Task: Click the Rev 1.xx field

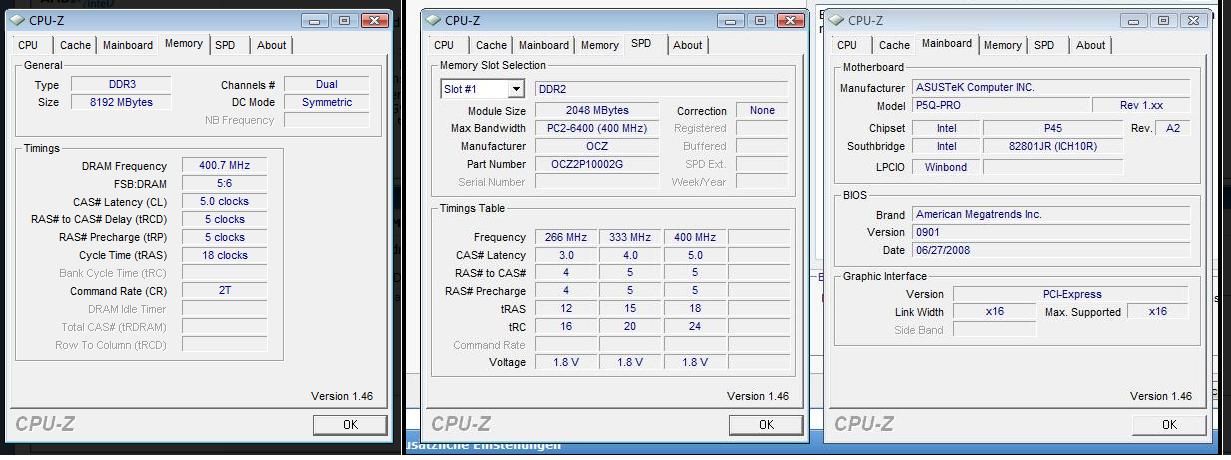Action: 1141,106
